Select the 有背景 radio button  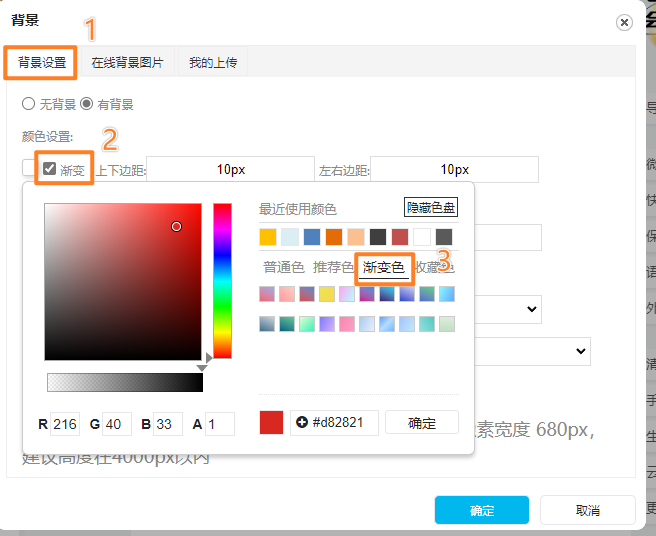pyautogui.click(x=86, y=104)
